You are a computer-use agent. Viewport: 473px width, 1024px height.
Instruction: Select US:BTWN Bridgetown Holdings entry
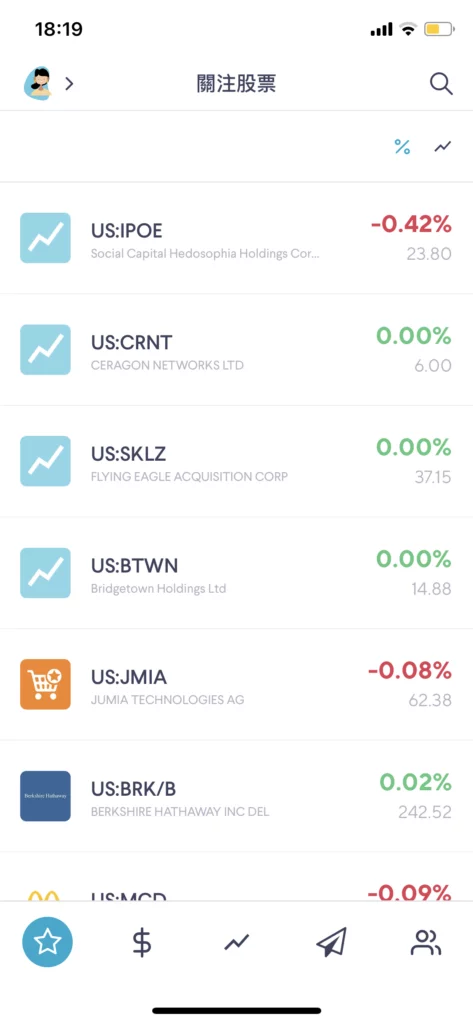(x=236, y=573)
